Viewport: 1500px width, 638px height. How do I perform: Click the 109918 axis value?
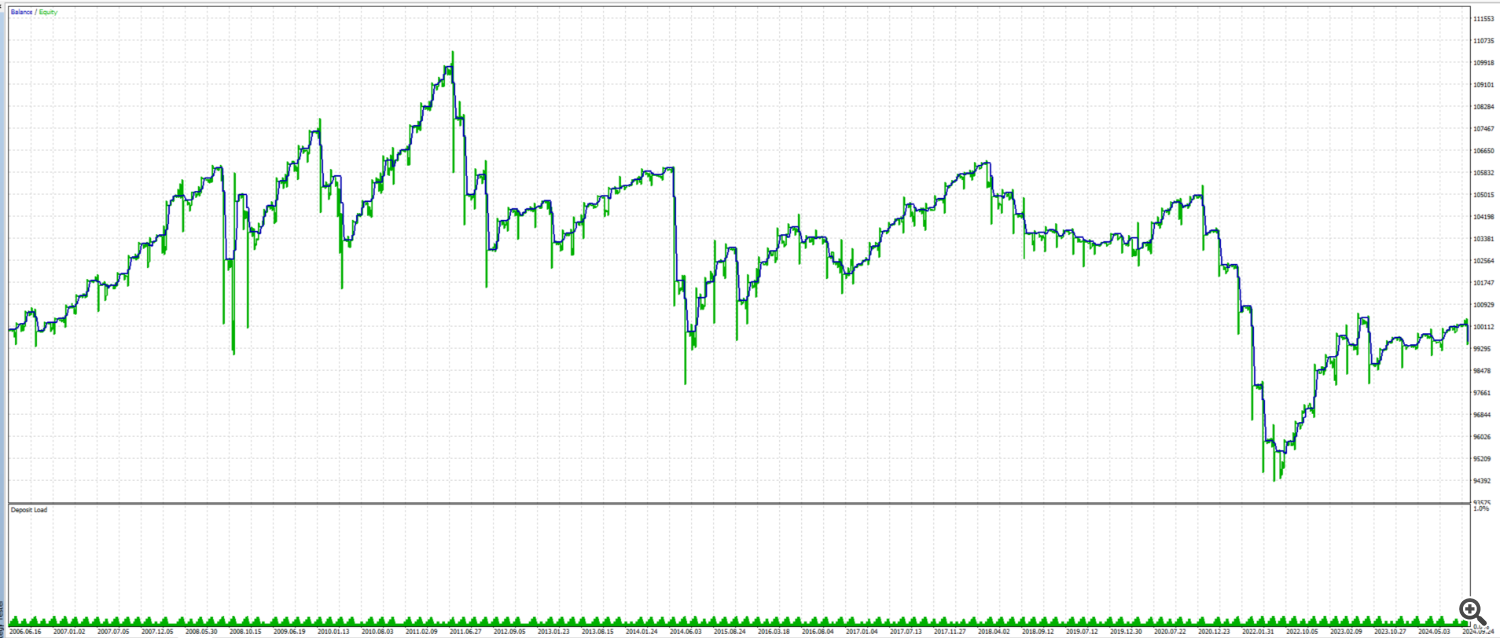[1484, 63]
